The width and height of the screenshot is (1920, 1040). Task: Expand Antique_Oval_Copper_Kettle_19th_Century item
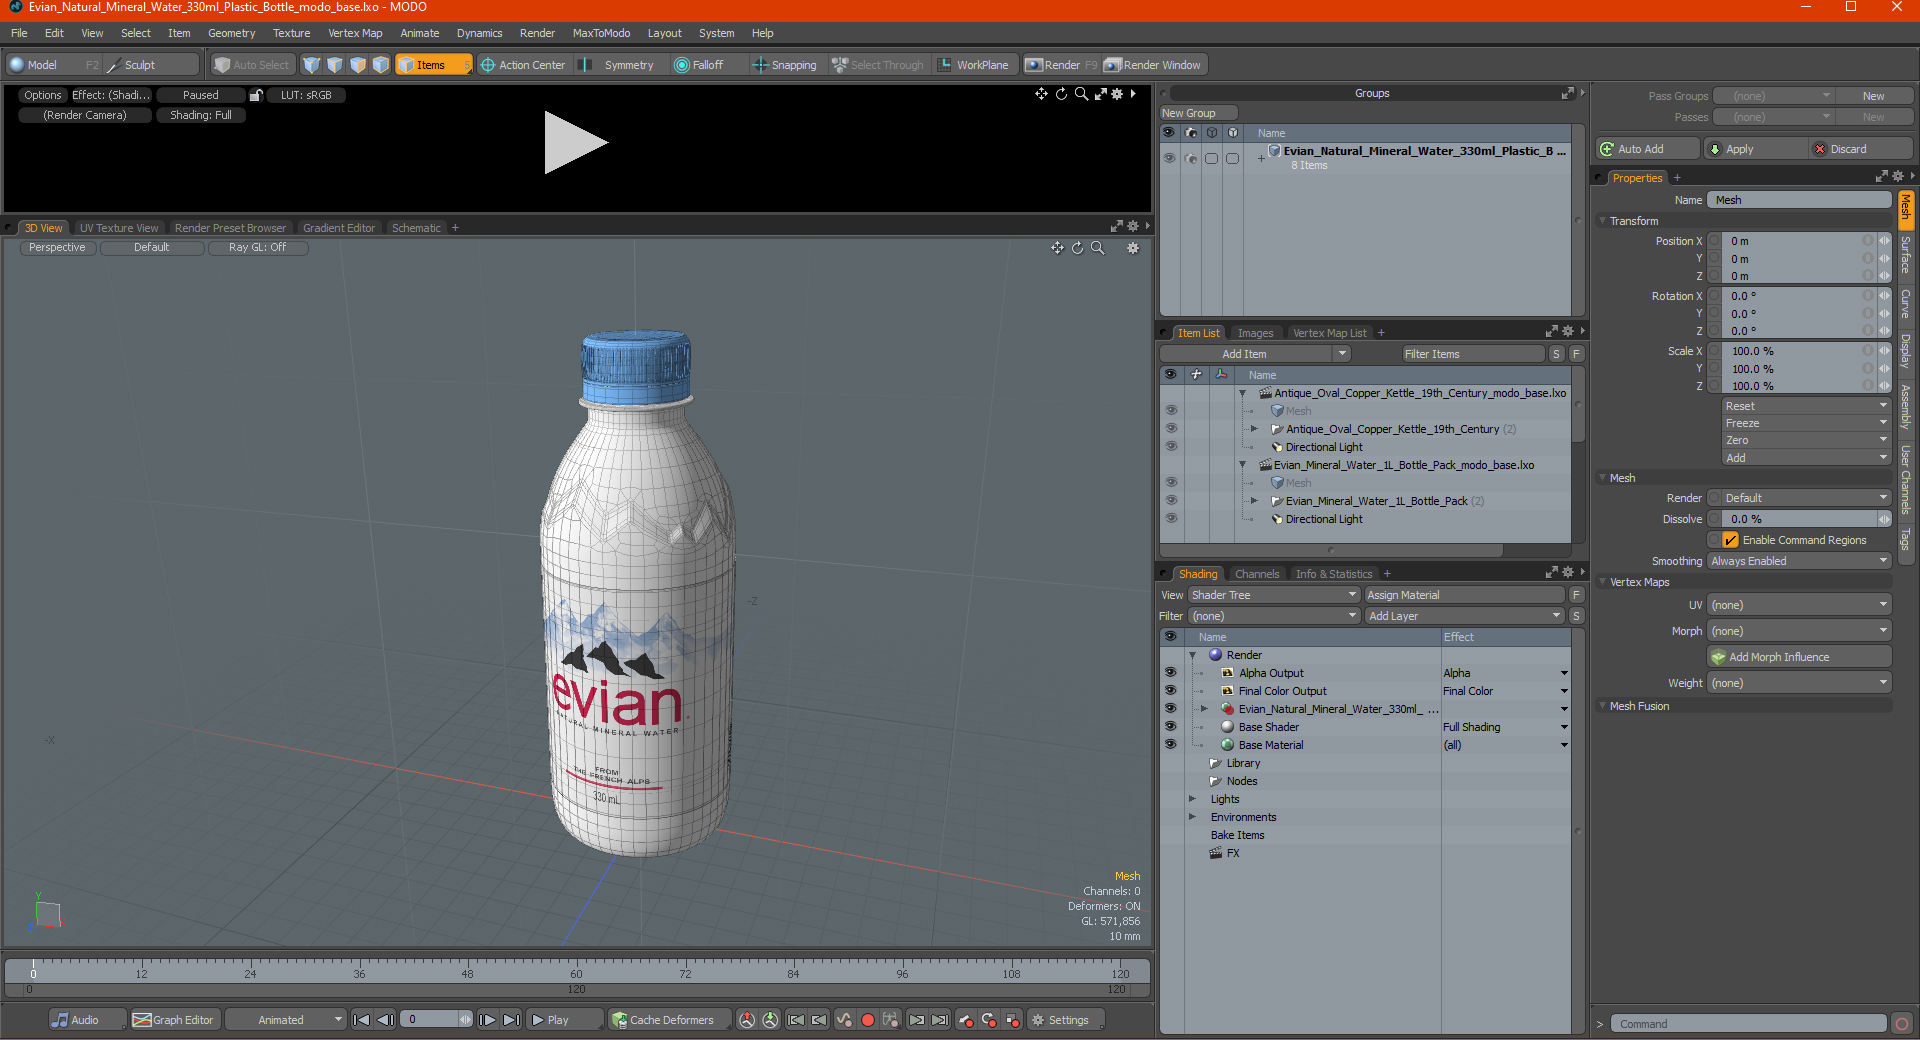1254,429
